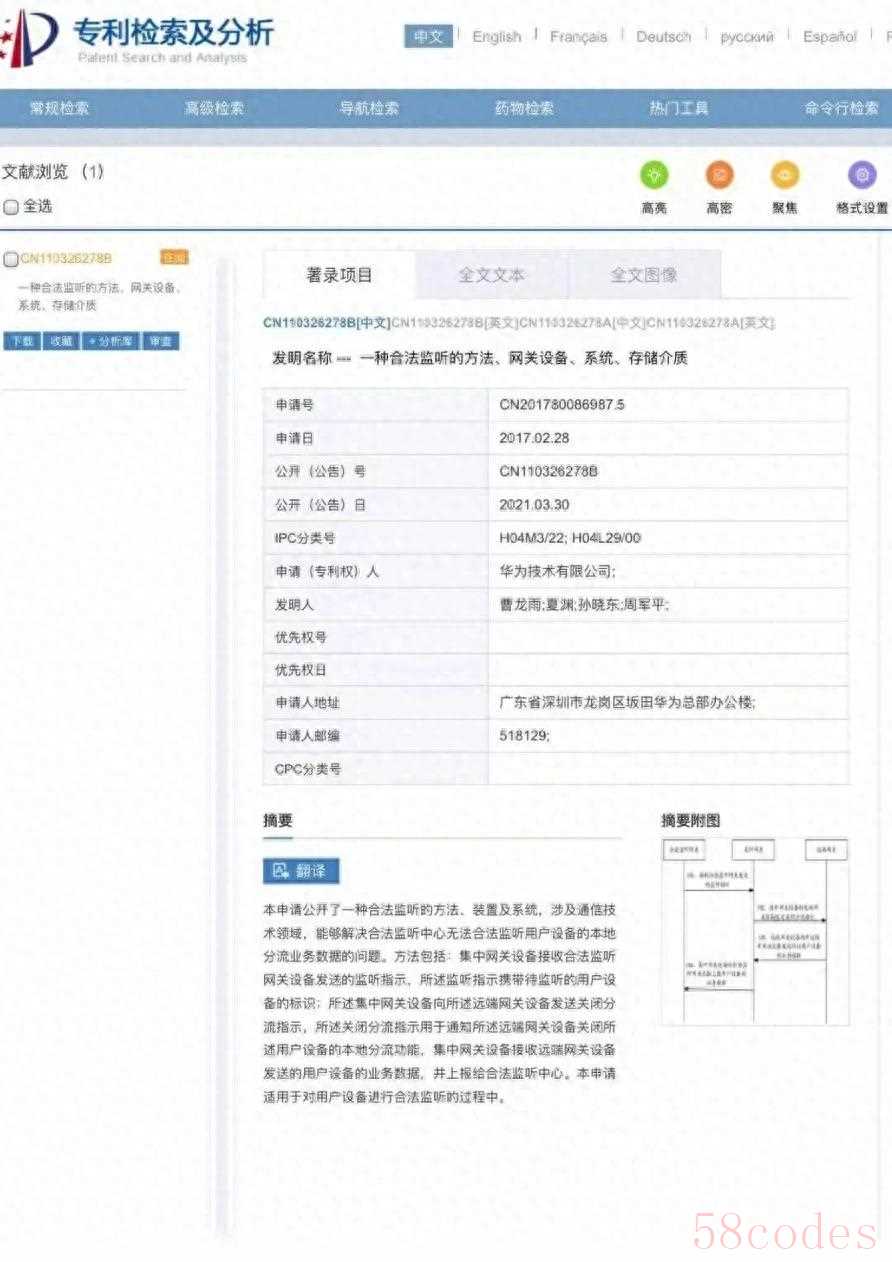
Task: Click the inventors 曹龙雨;夏渊;孙晓东;周军平
Action: click(584, 604)
